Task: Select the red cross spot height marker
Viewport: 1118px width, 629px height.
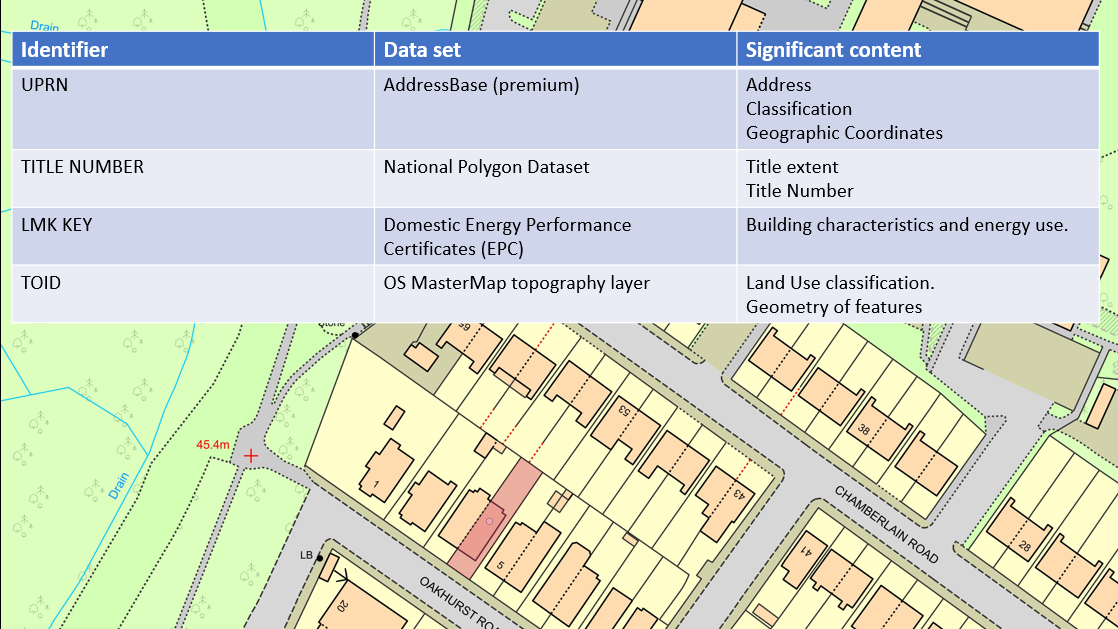Action: pos(250,455)
